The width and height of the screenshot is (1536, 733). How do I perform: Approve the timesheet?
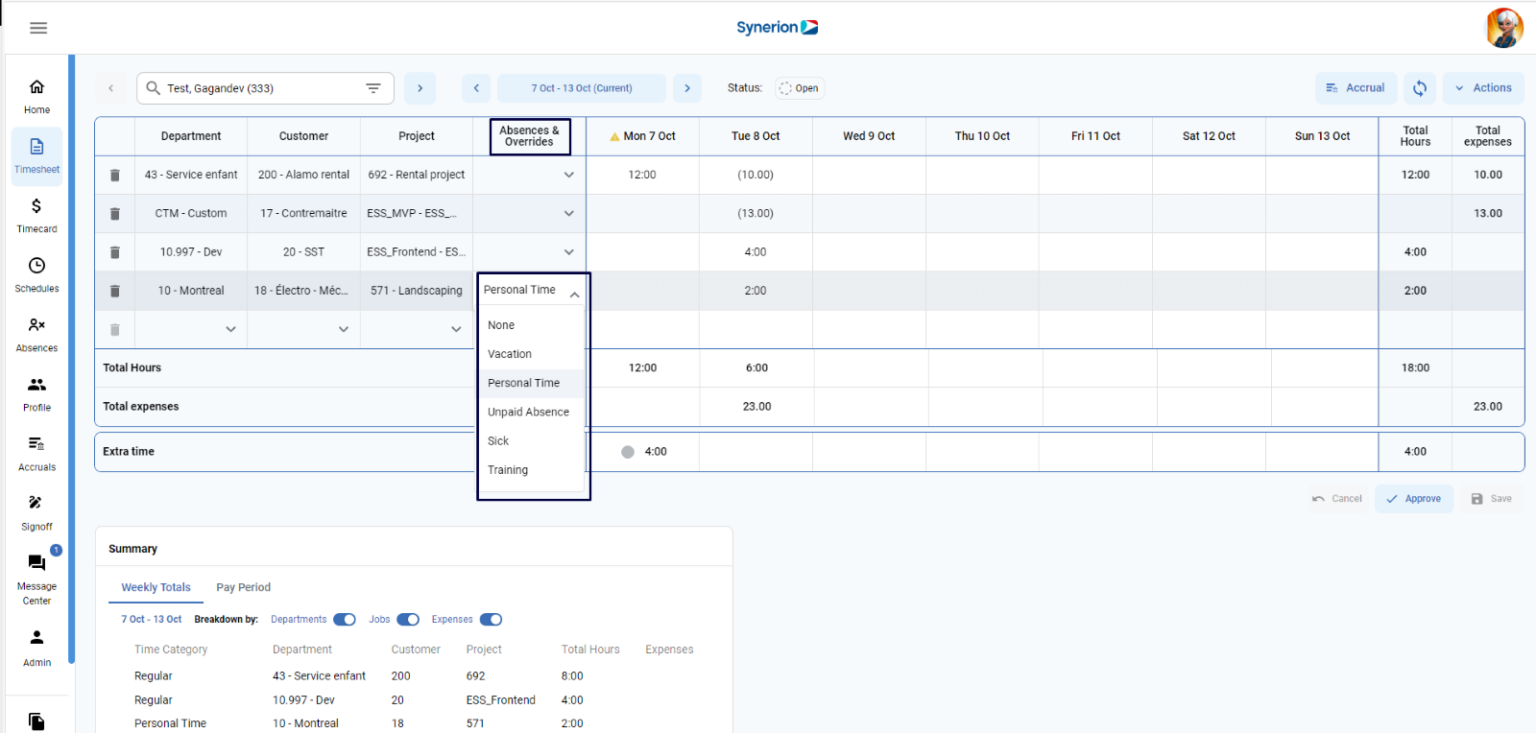click(1413, 498)
